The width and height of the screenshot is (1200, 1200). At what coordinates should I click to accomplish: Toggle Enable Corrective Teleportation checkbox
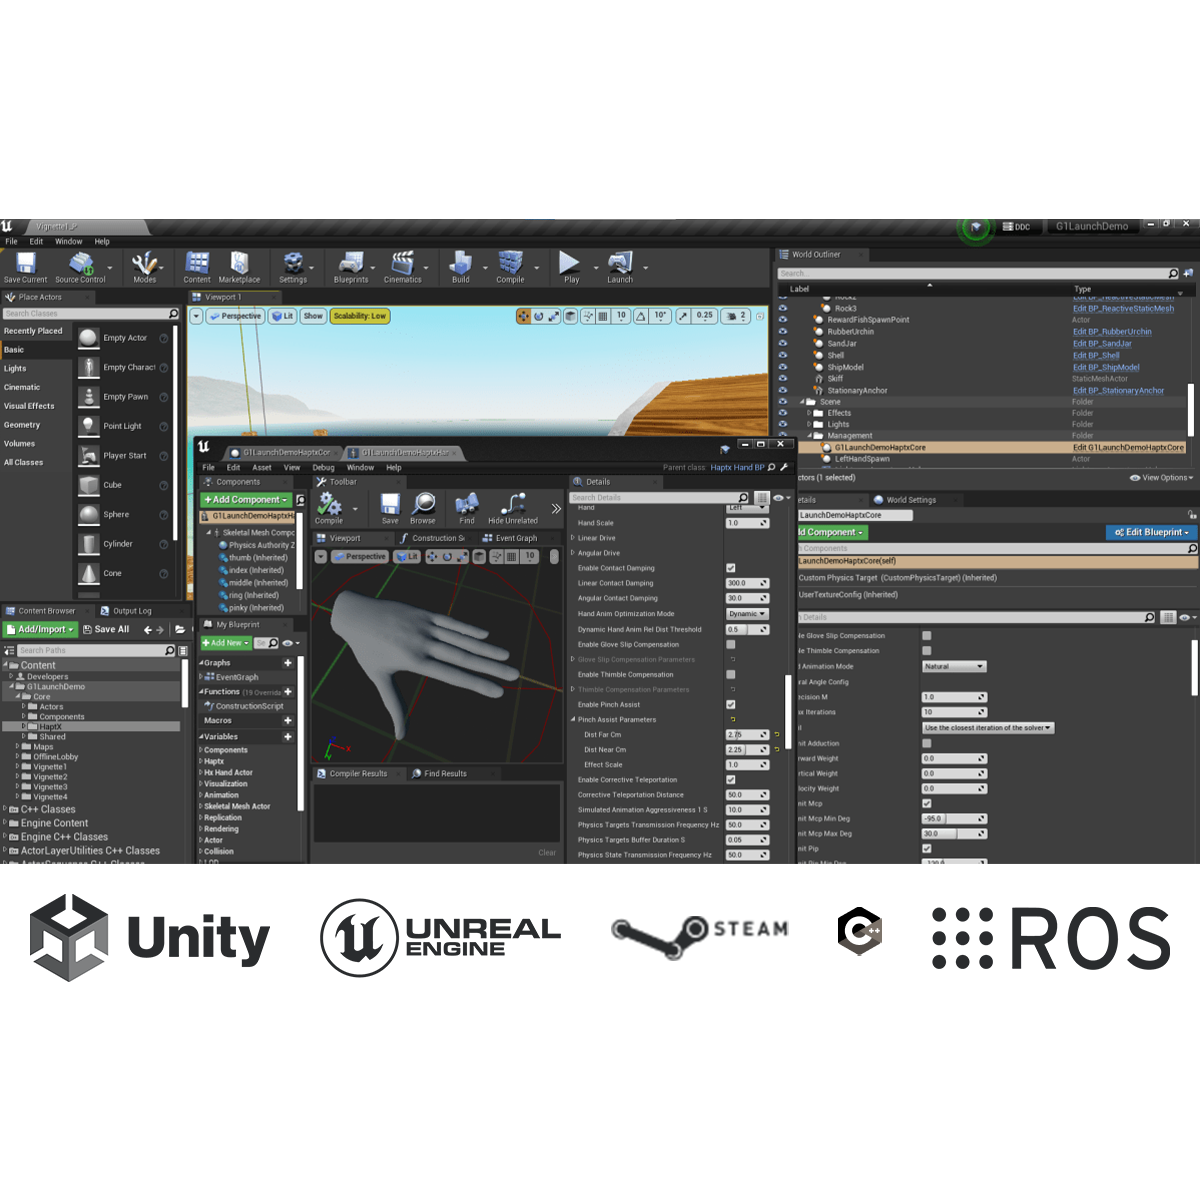(x=731, y=780)
